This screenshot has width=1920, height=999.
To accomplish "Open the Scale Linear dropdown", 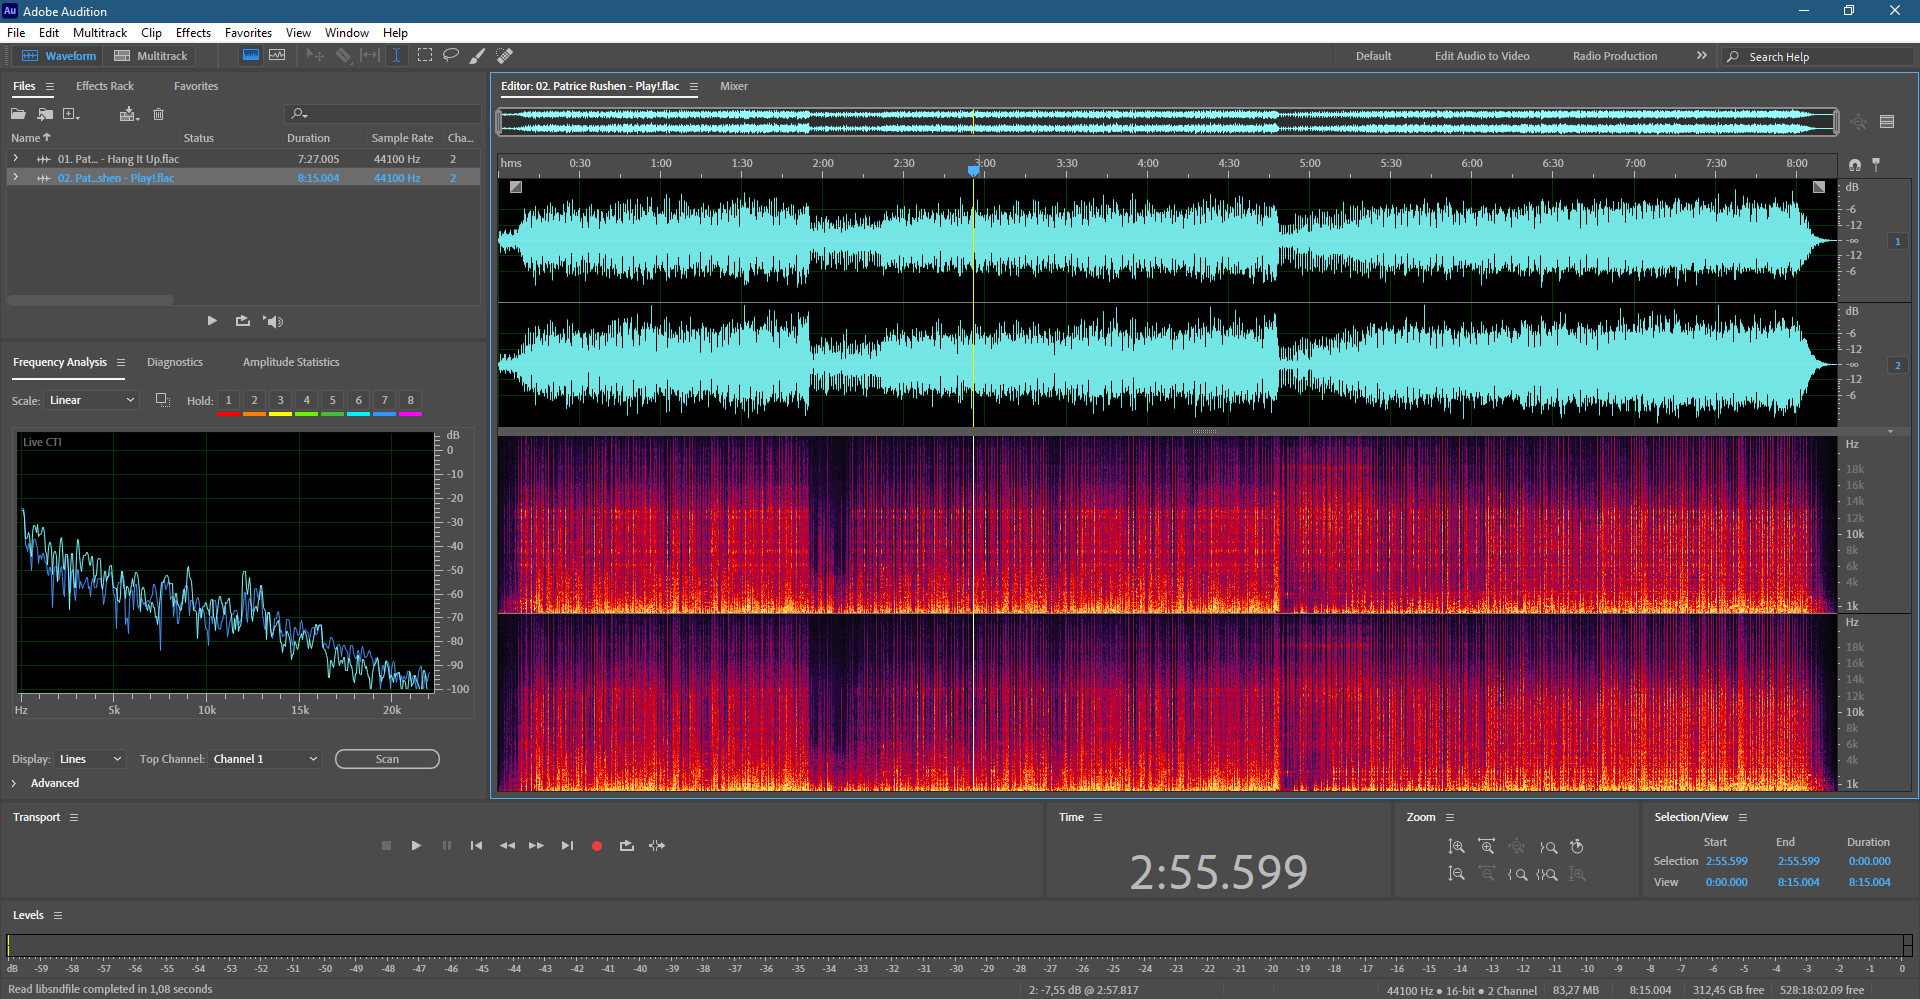I will coord(90,400).
